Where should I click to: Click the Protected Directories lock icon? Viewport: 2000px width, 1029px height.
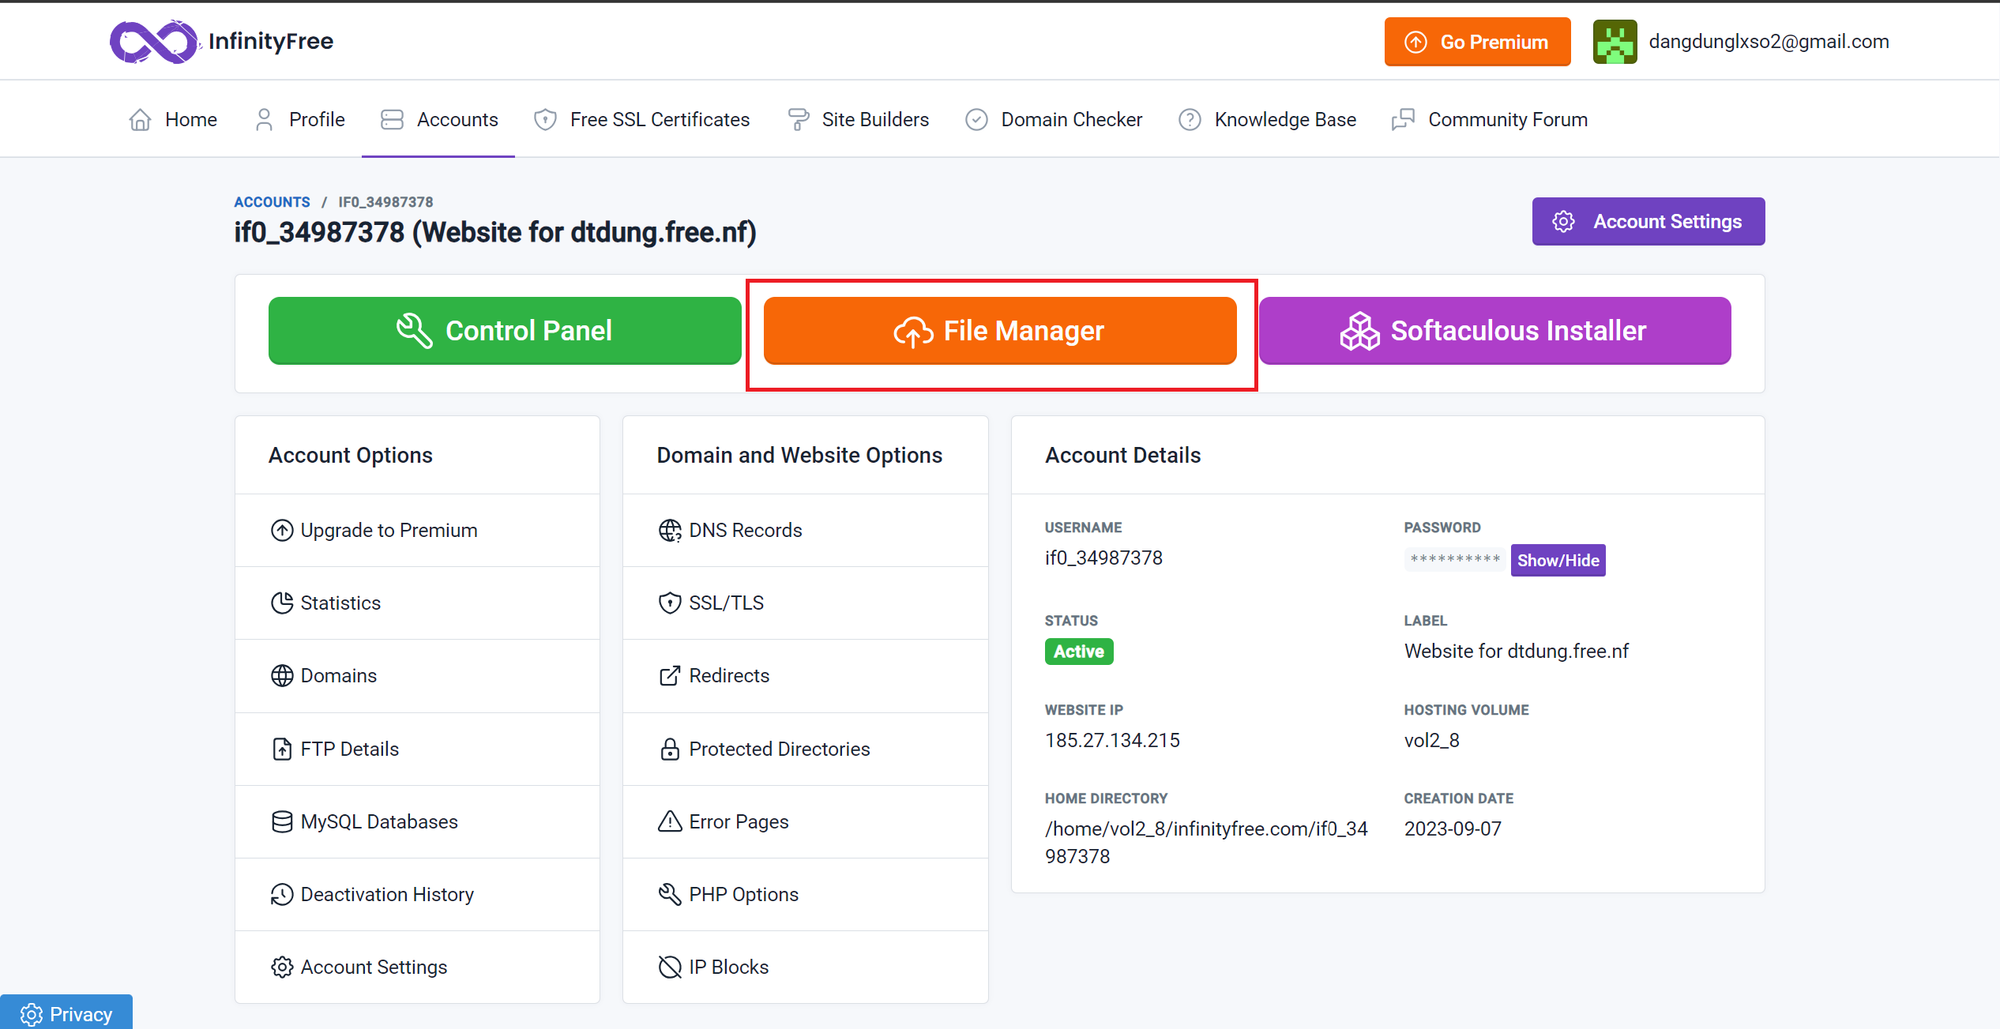(670, 749)
